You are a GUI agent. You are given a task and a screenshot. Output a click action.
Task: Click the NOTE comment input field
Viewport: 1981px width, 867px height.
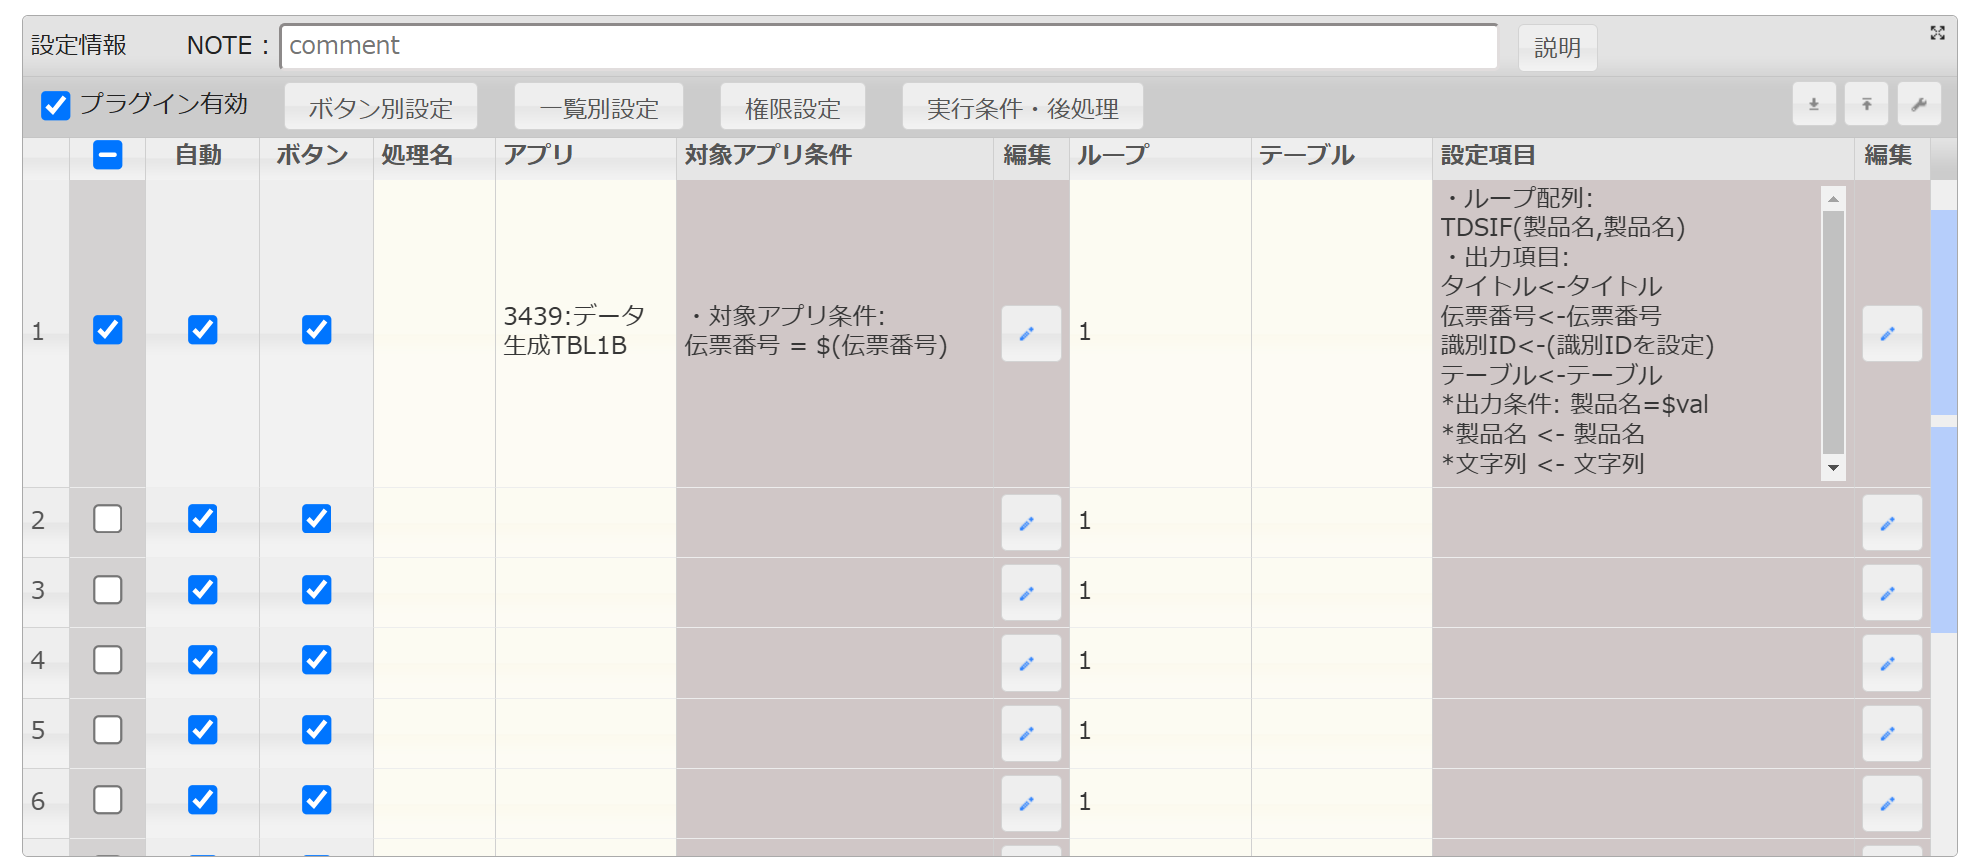[x=889, y=46]
